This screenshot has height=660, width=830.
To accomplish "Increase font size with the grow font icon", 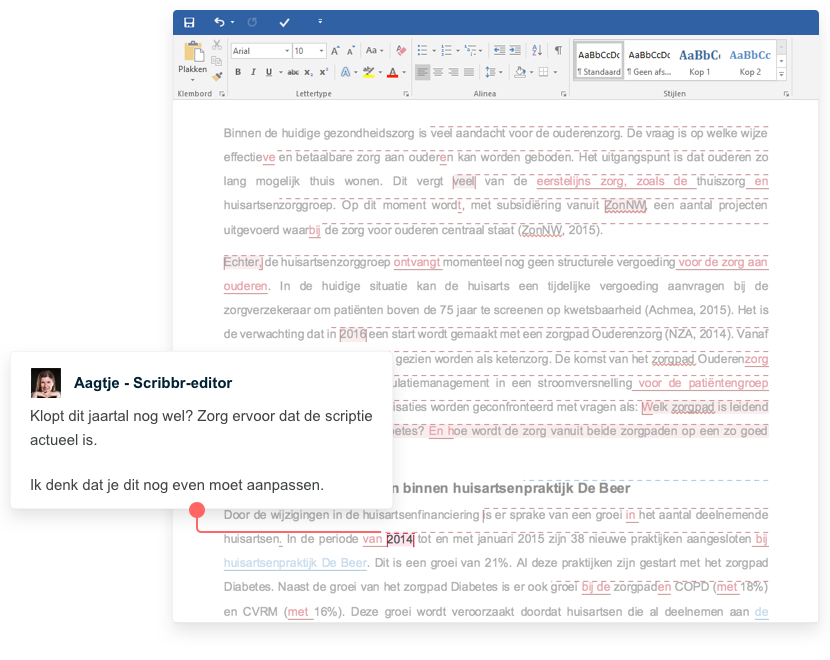I will (335, 51).
